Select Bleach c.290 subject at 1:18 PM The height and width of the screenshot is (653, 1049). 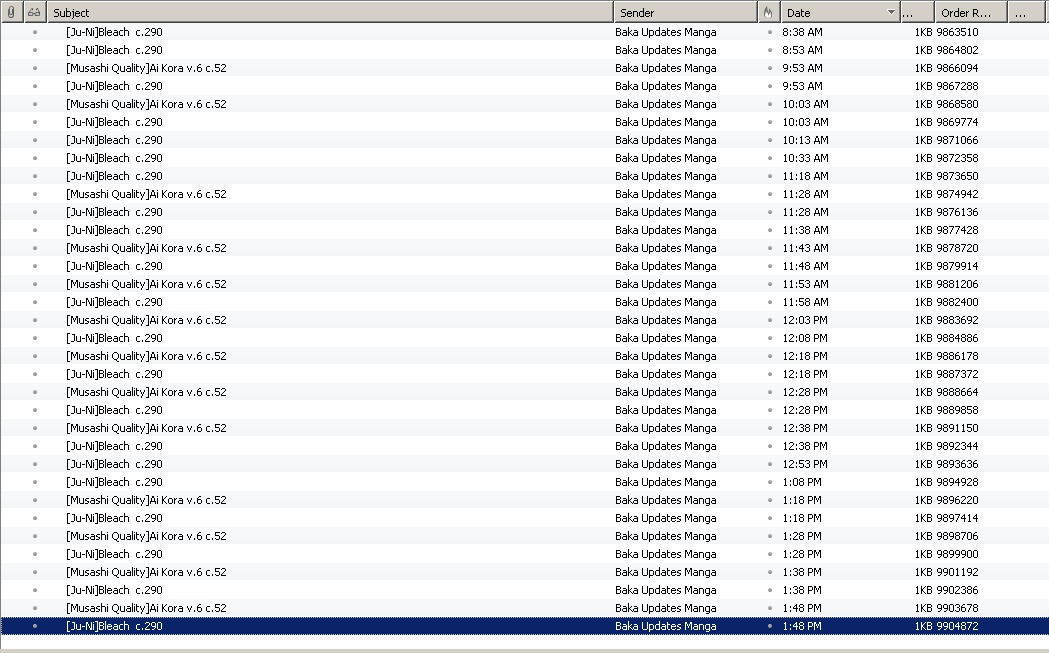[114, 519]
